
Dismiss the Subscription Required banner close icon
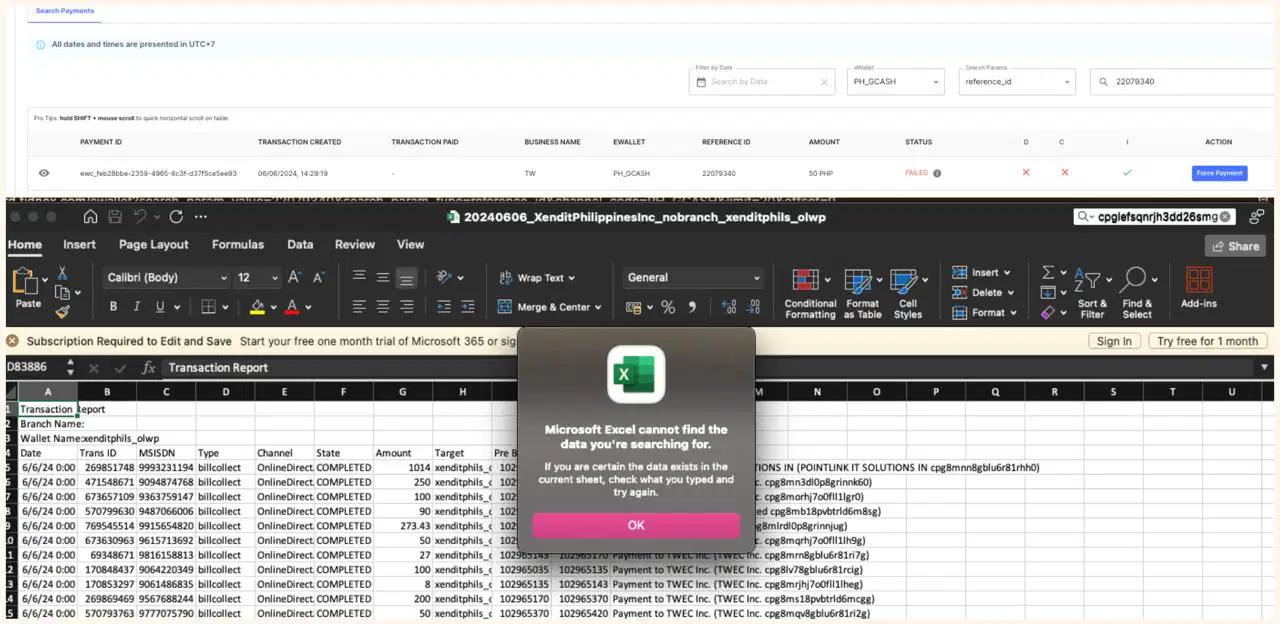click(13, 341)
